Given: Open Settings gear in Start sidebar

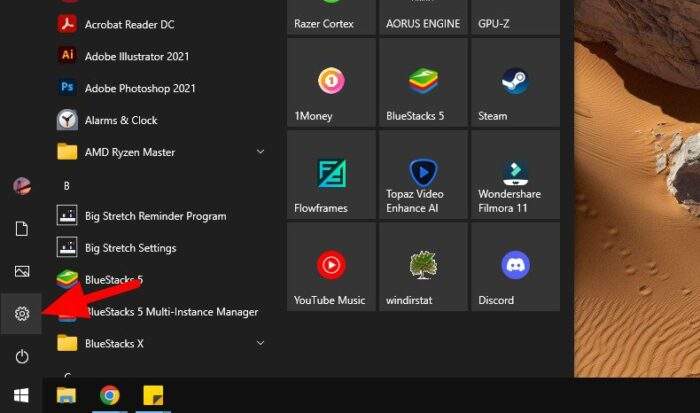Looking at the screenshot, I should click(21, 313).
